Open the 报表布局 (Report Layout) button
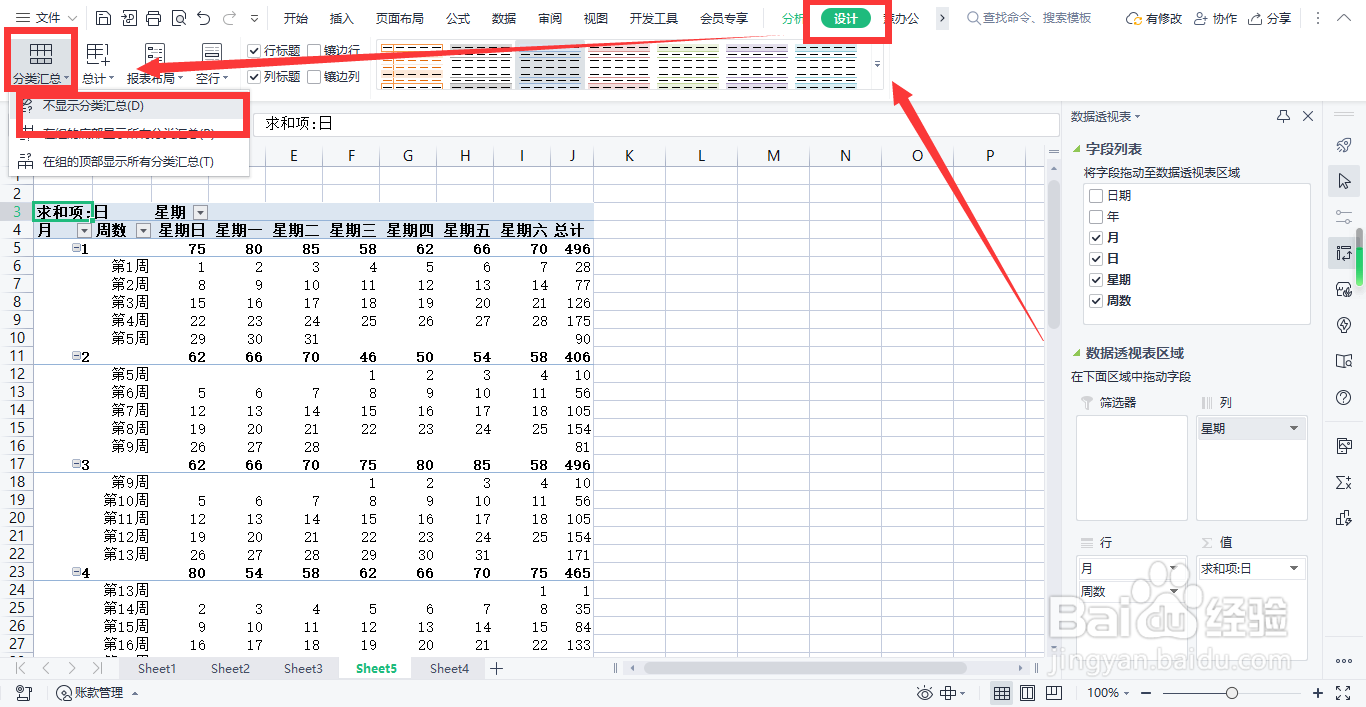The width and height of the screenshot is (1366, 707). coord(155,63)
